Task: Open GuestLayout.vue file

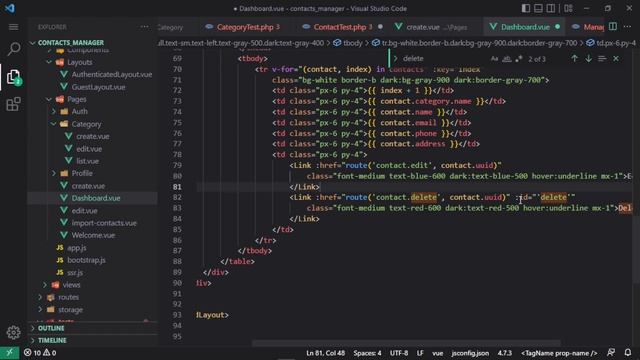Action: [98, 87]
